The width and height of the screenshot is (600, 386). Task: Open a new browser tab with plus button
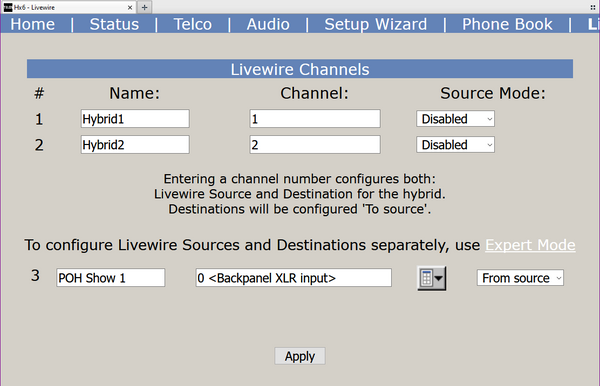(x=144, y=7)
